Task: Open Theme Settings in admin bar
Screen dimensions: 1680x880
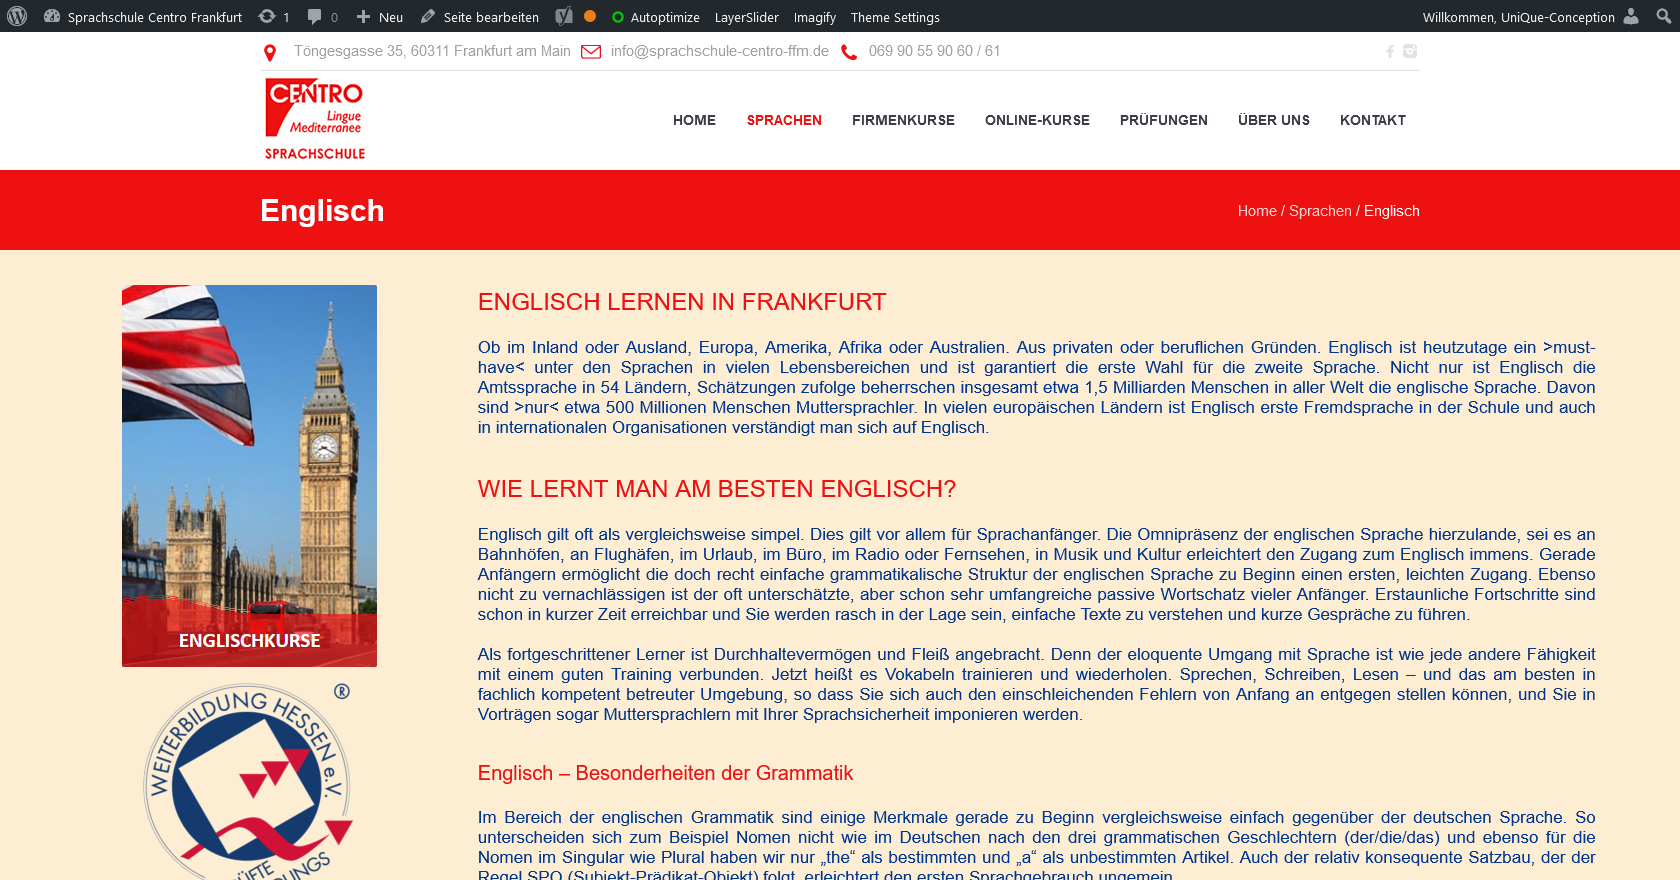Action: click(895, 17)
